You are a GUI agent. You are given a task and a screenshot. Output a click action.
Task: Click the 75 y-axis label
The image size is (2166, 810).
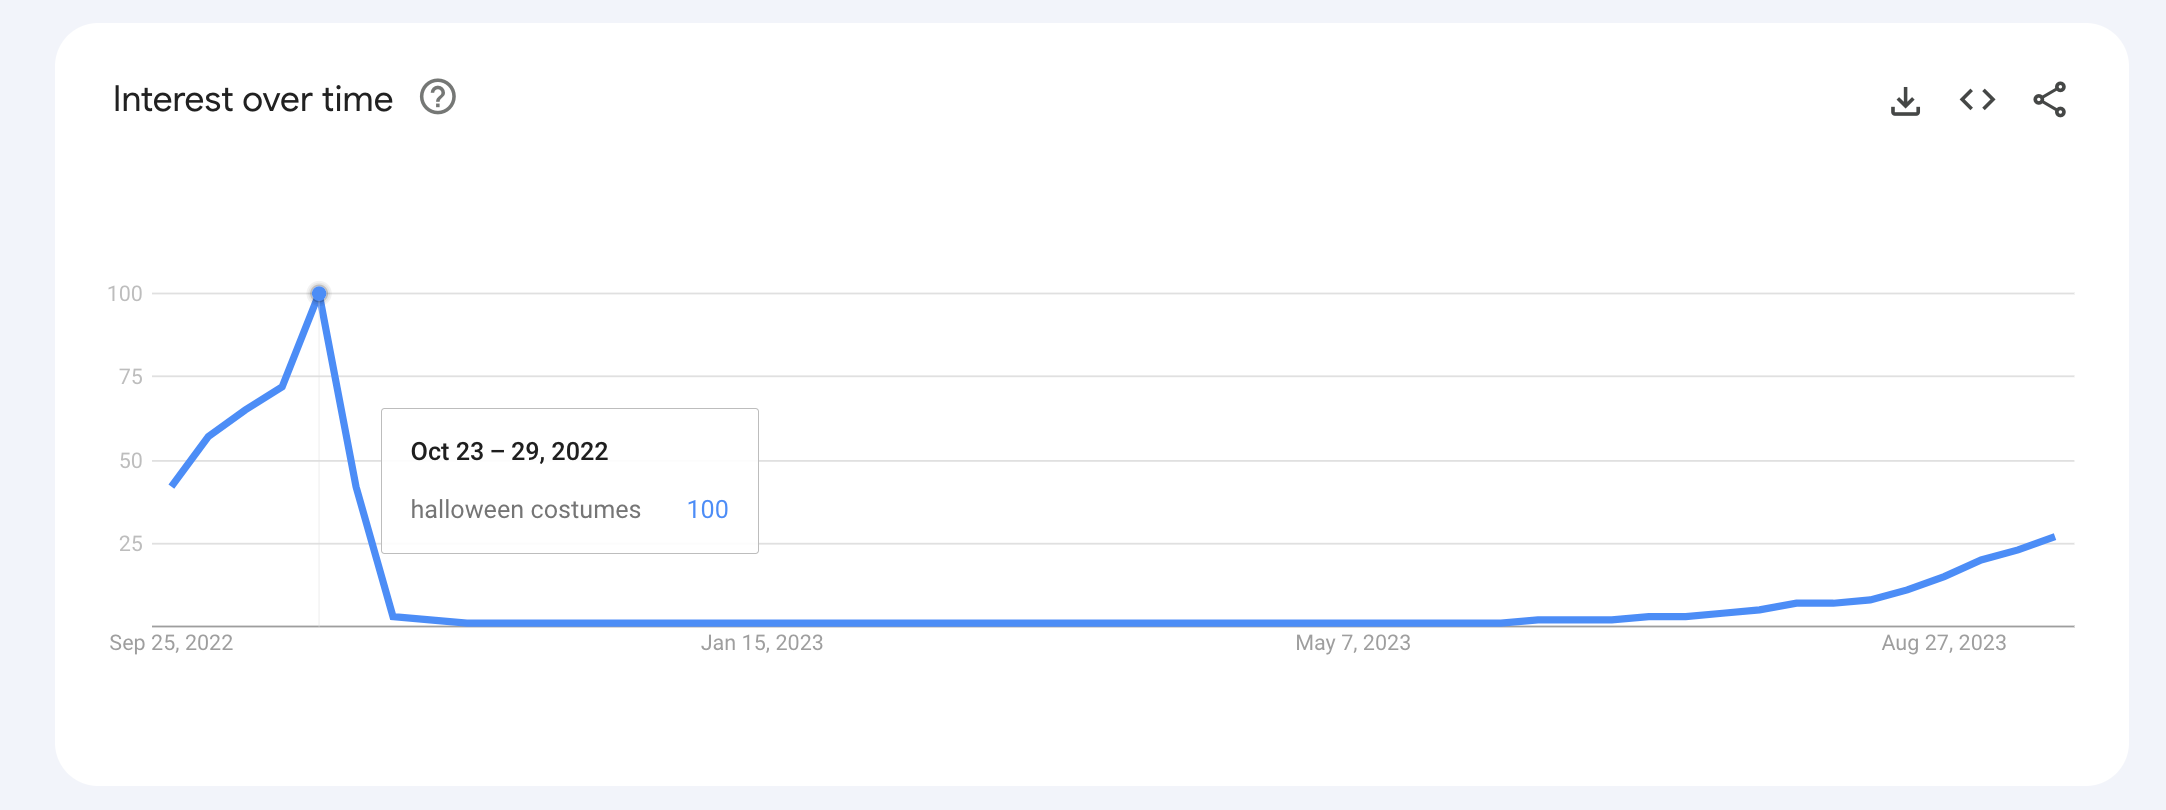click(x=131, y=377)
